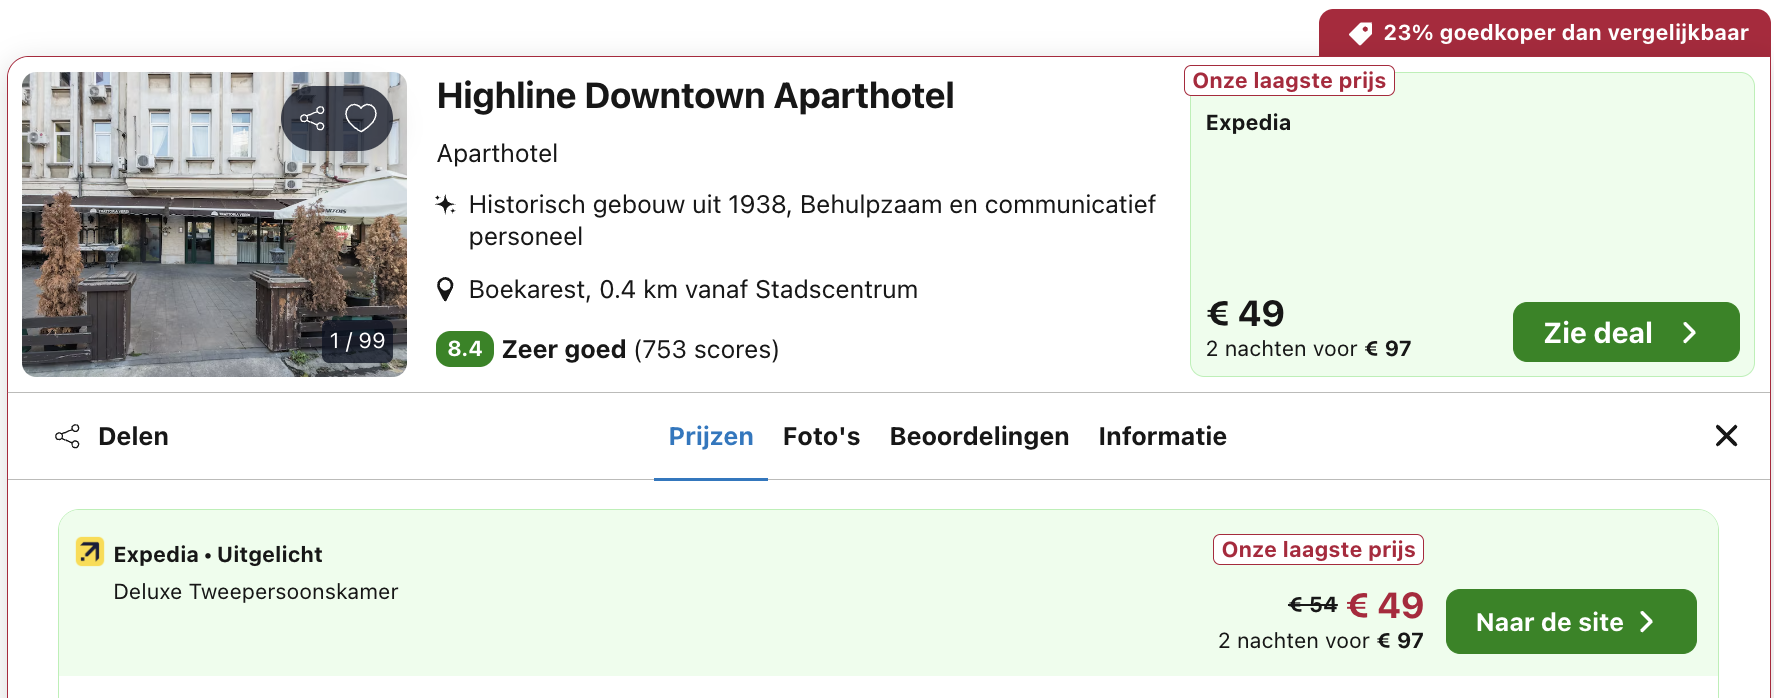Open the 753 scores review text
Viewport: 1774px width, 698px height.
click(x=706, y=349)
